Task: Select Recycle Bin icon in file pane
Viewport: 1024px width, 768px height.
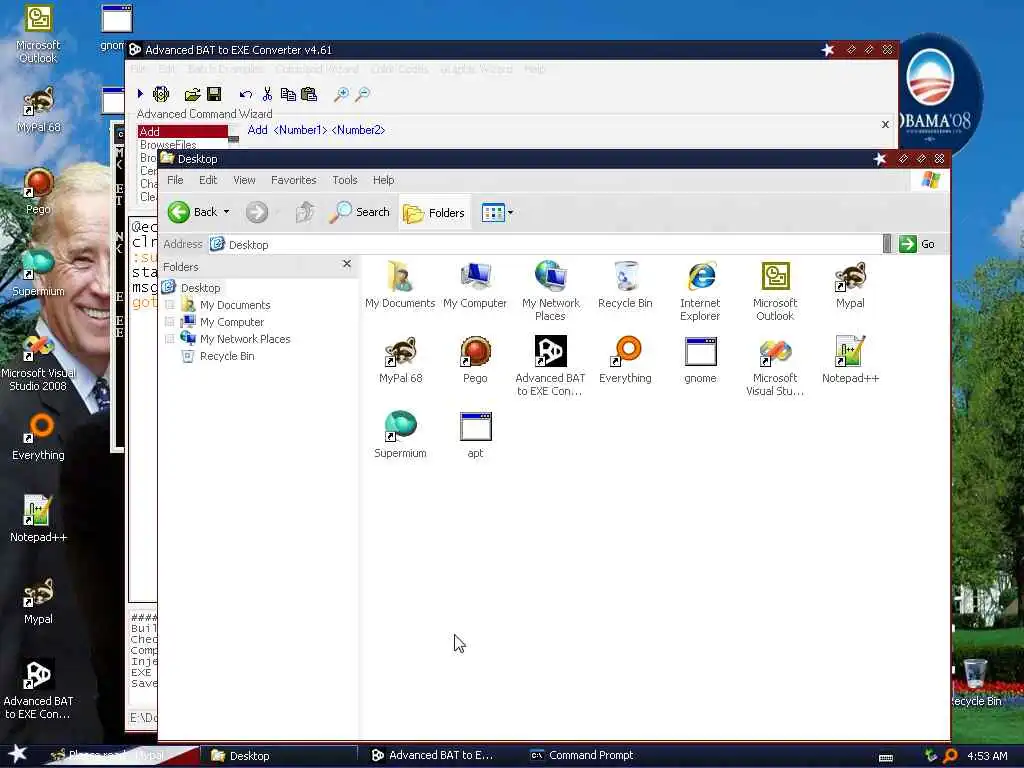Action: 625,285
